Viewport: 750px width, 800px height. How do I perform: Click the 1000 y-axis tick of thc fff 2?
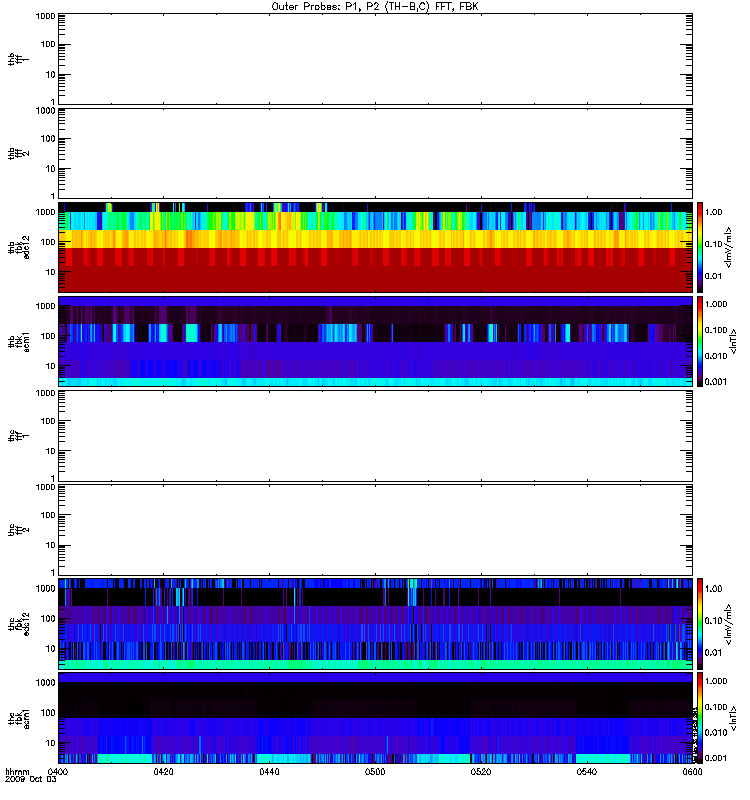point(45,487)
